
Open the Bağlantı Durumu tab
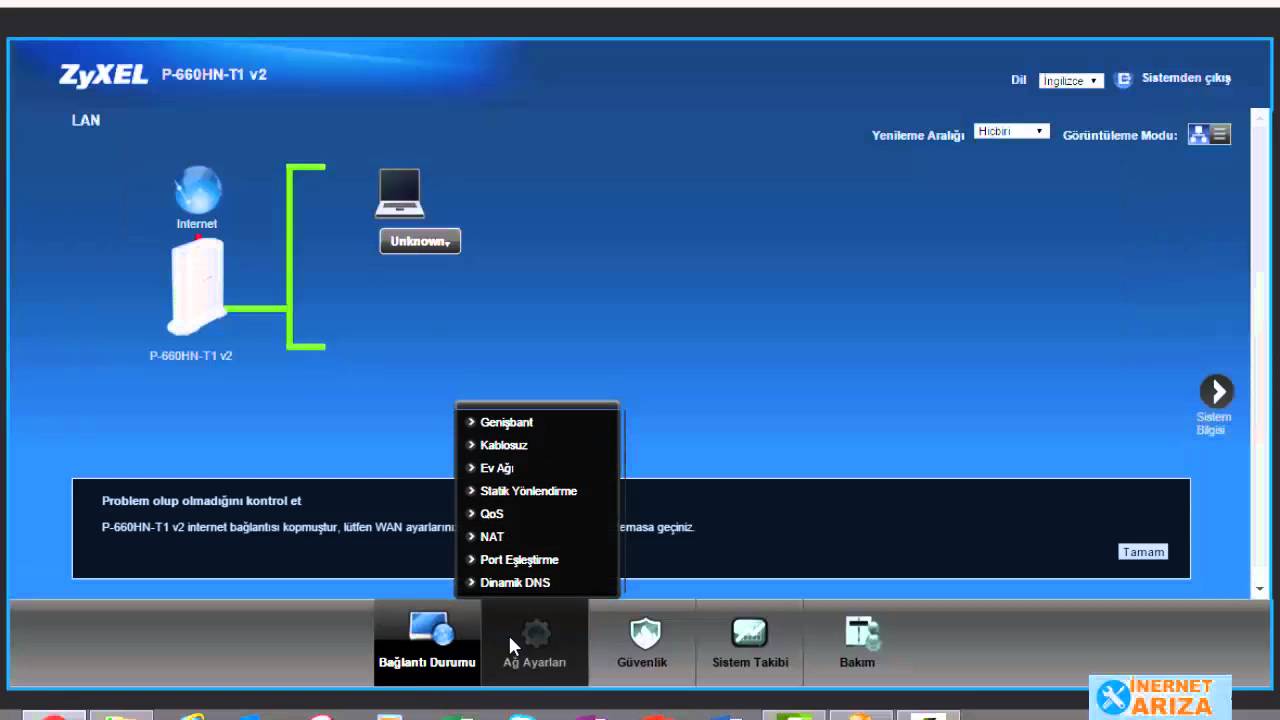[427, 642]
